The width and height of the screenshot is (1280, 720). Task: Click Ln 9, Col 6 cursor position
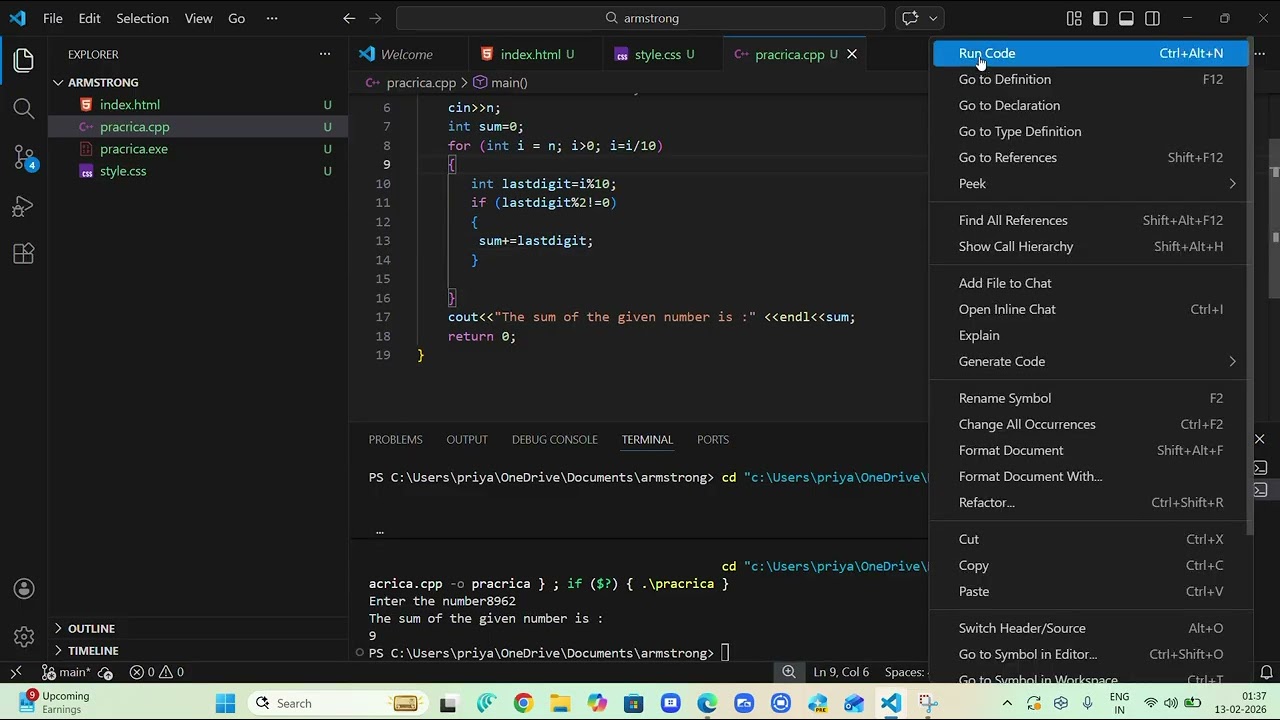pos(841,672)
